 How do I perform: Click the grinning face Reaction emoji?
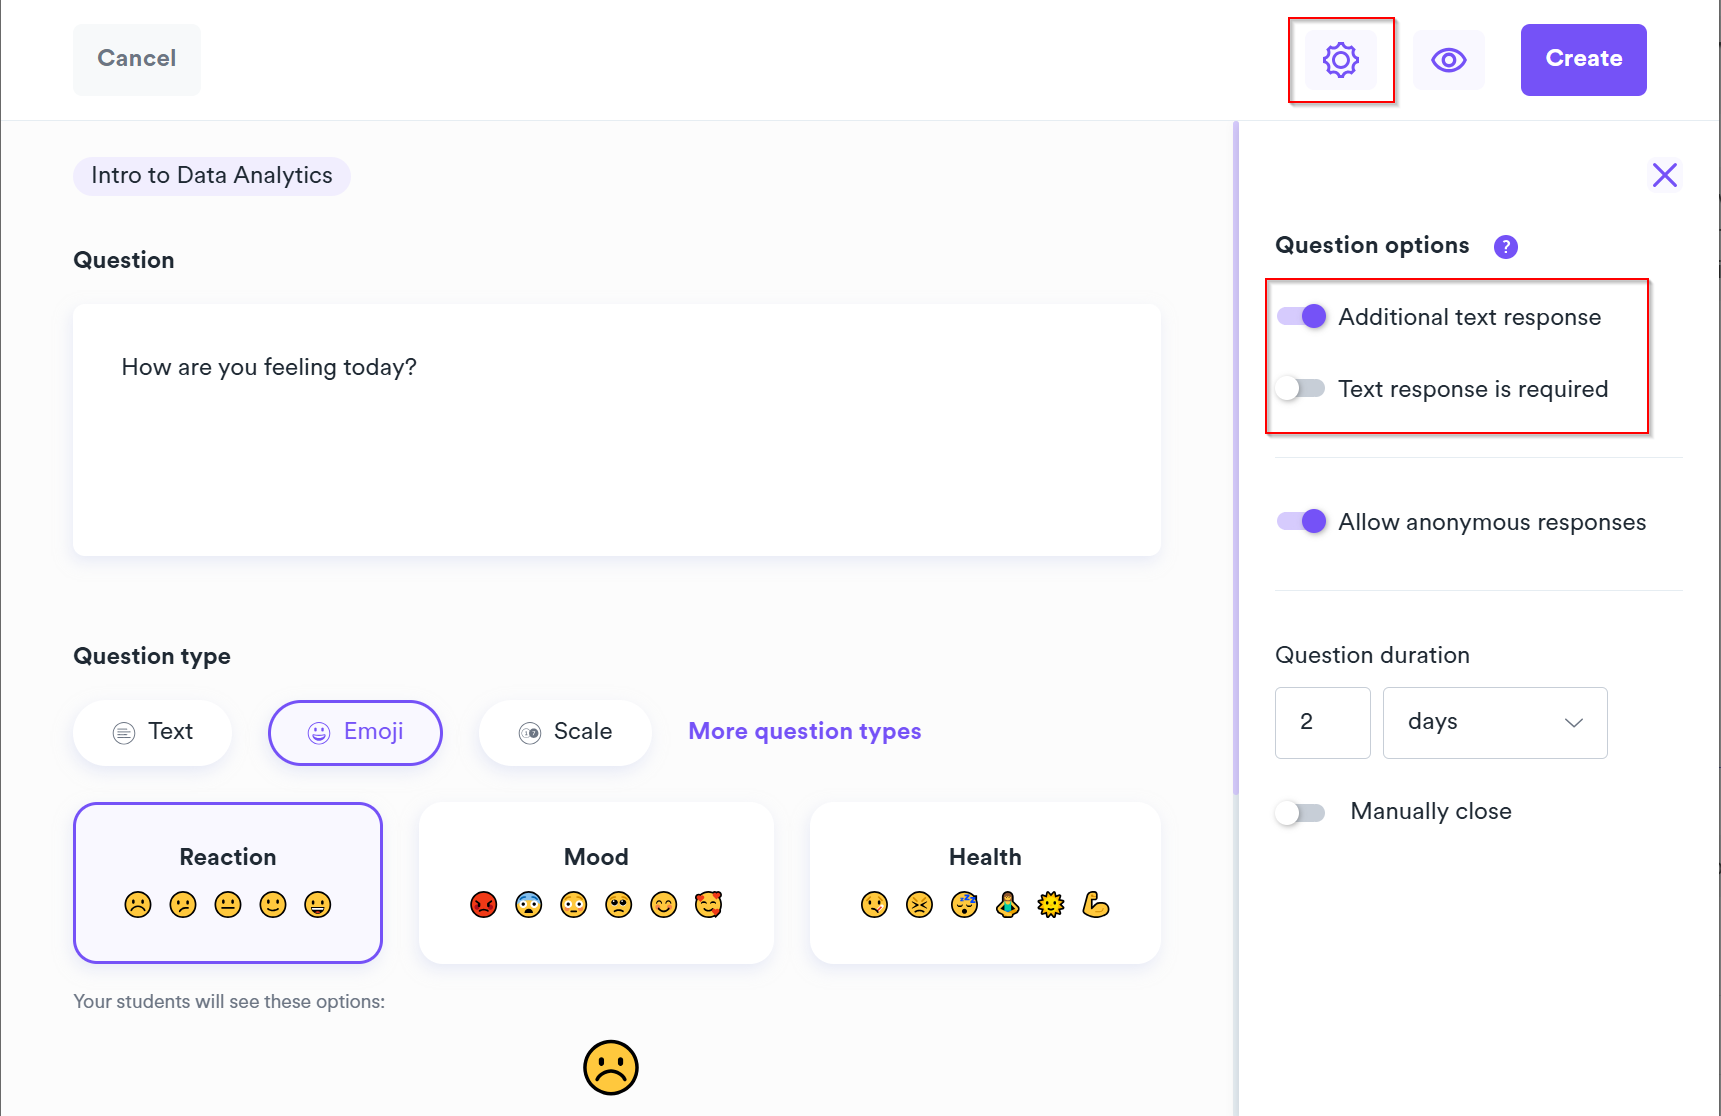tap(318, 905)
